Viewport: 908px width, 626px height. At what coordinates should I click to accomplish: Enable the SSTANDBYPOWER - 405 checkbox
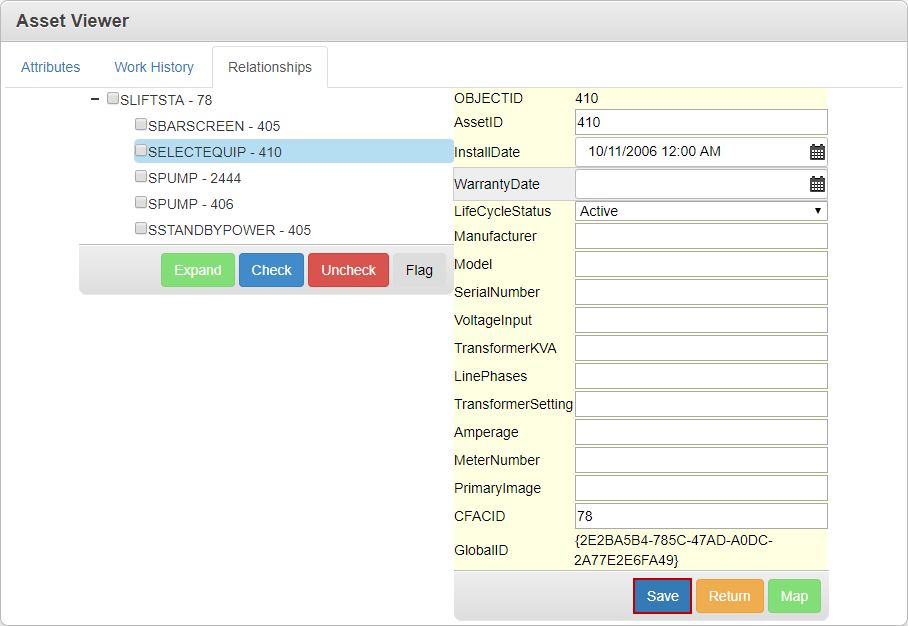(x=141, y=229)
